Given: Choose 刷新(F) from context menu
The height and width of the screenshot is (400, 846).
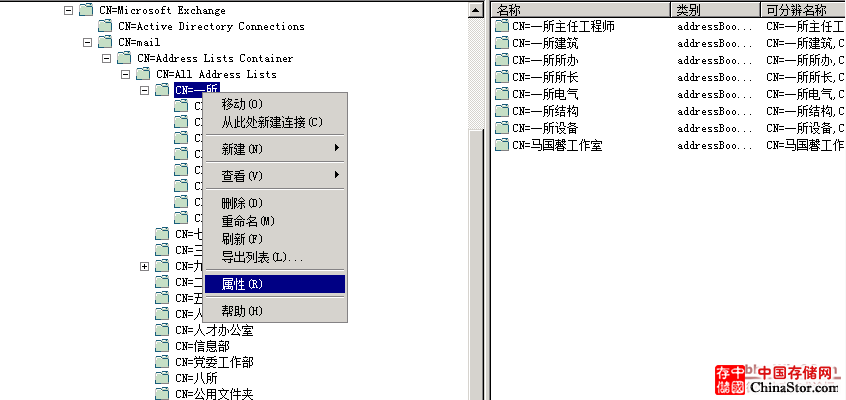Looking at the screenshot, I should [x=275, y=239].
